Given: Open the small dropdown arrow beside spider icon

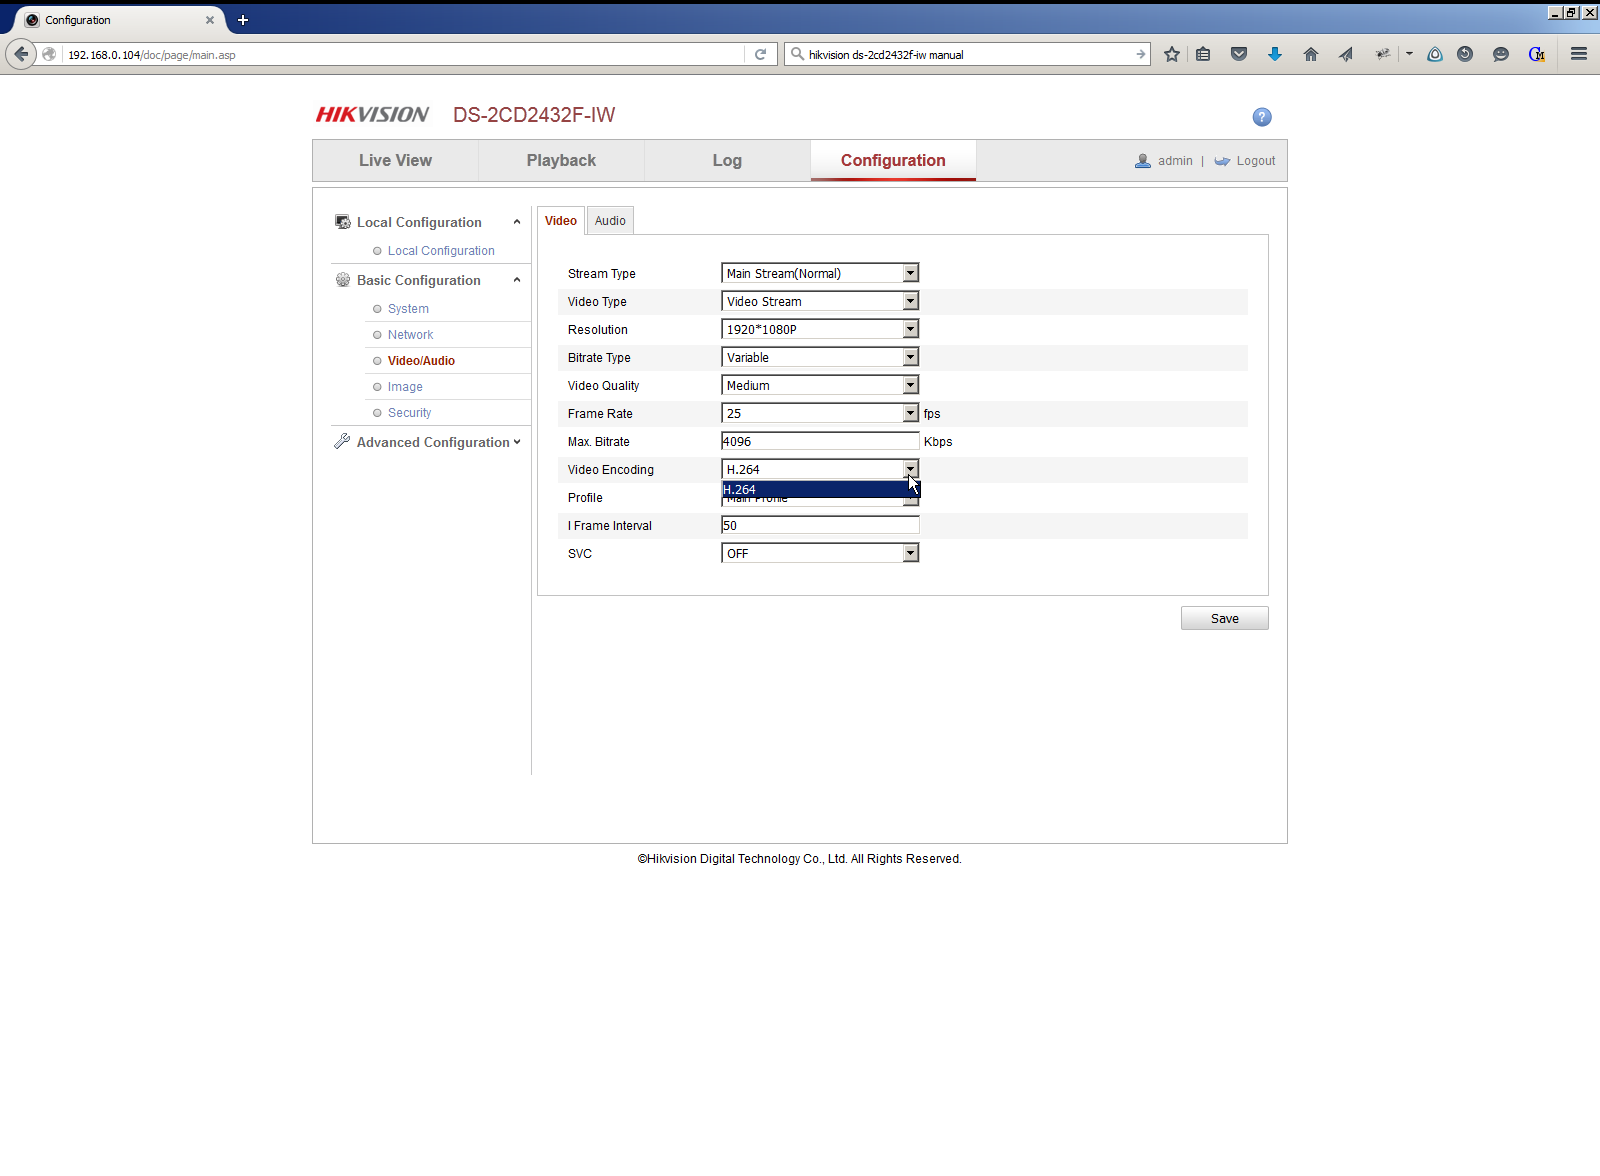Looking at the screenshot, I should pos(1409,54).
